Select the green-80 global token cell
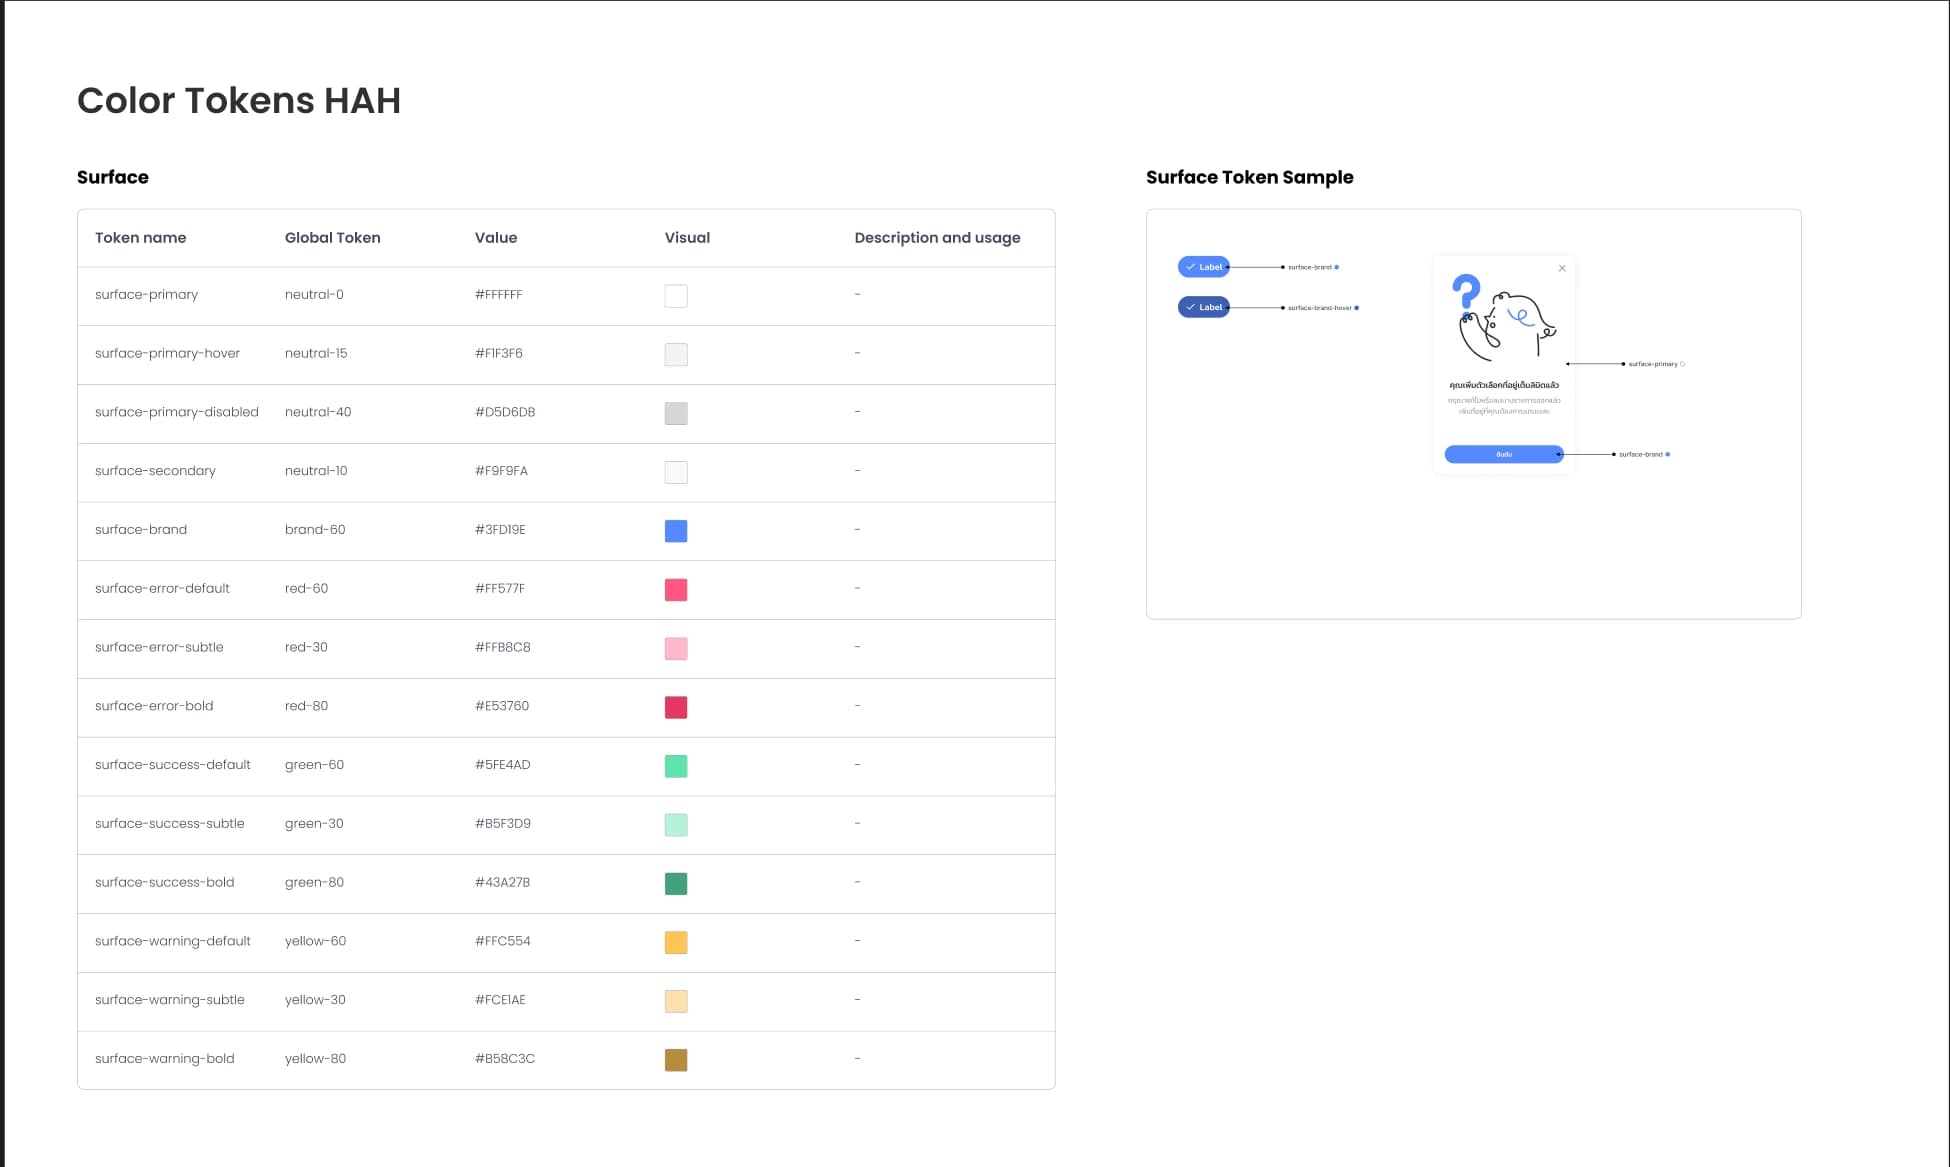This screenshot has width=1950, height=1167. [x=314, y=883]
